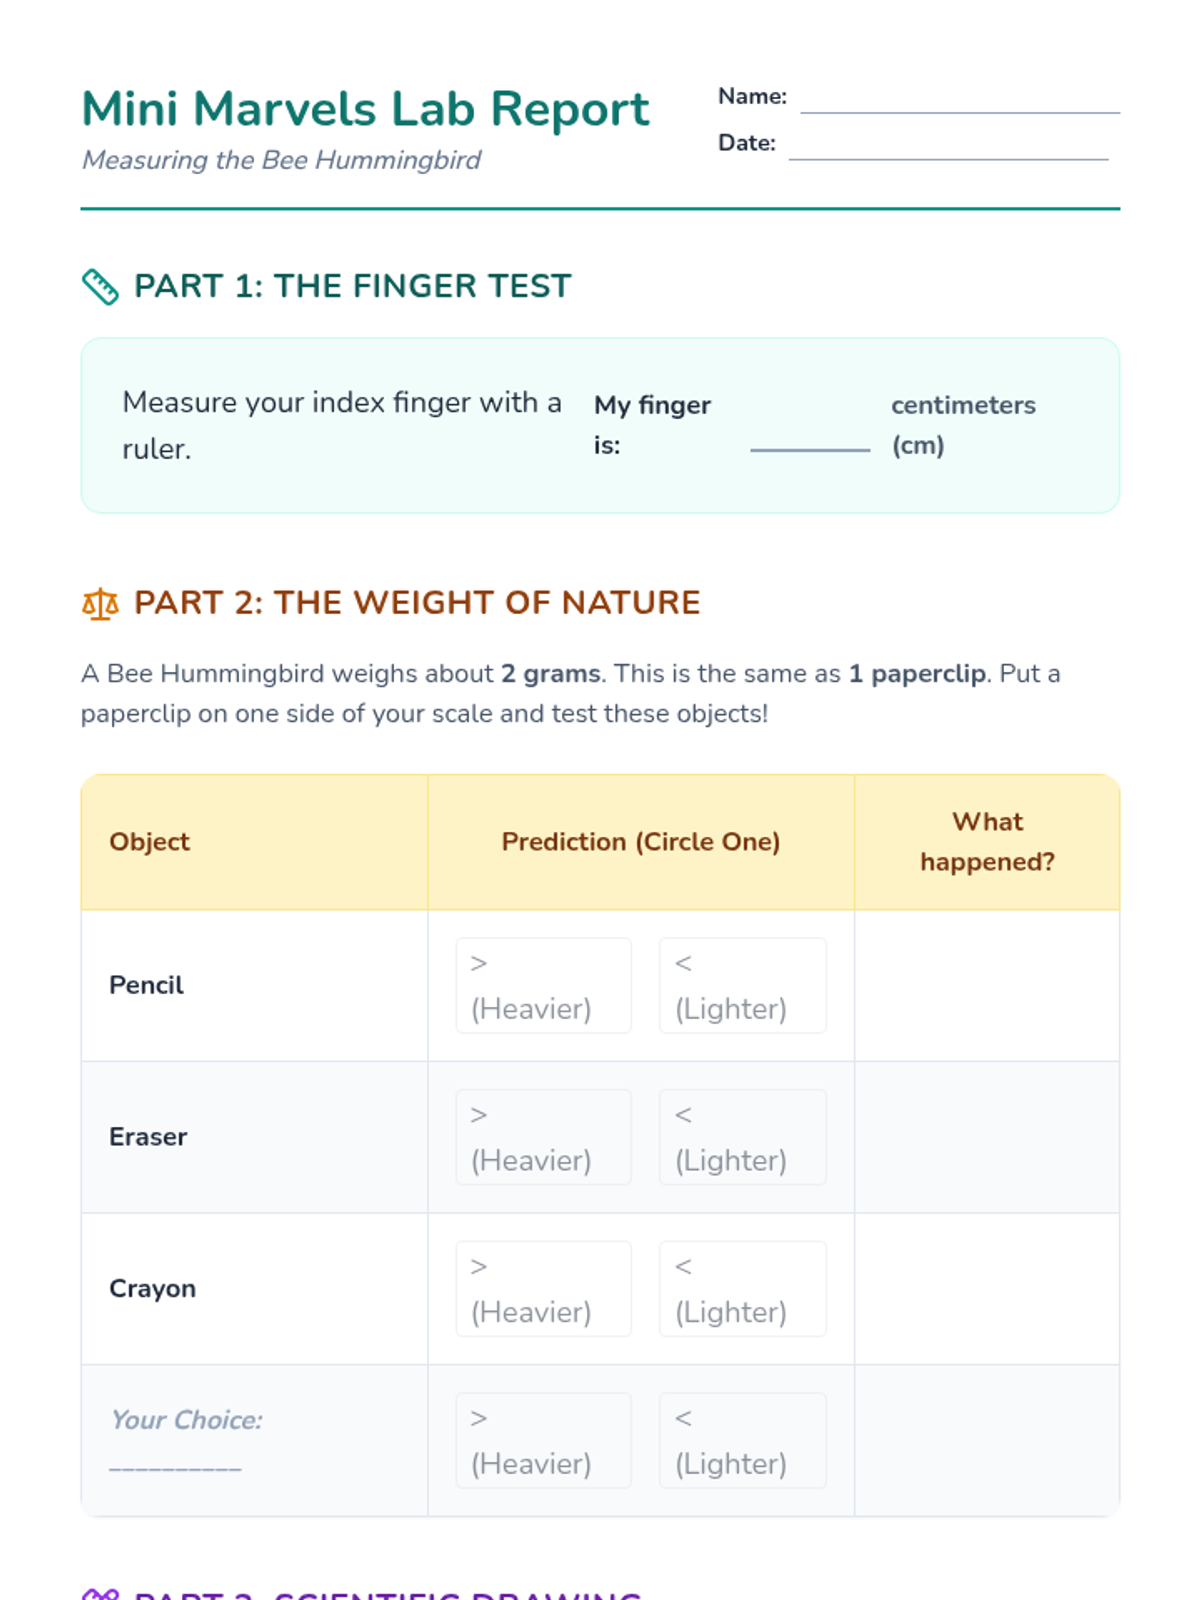
Task: Choose Heavier option in Eraser row
Action: 543,1137
